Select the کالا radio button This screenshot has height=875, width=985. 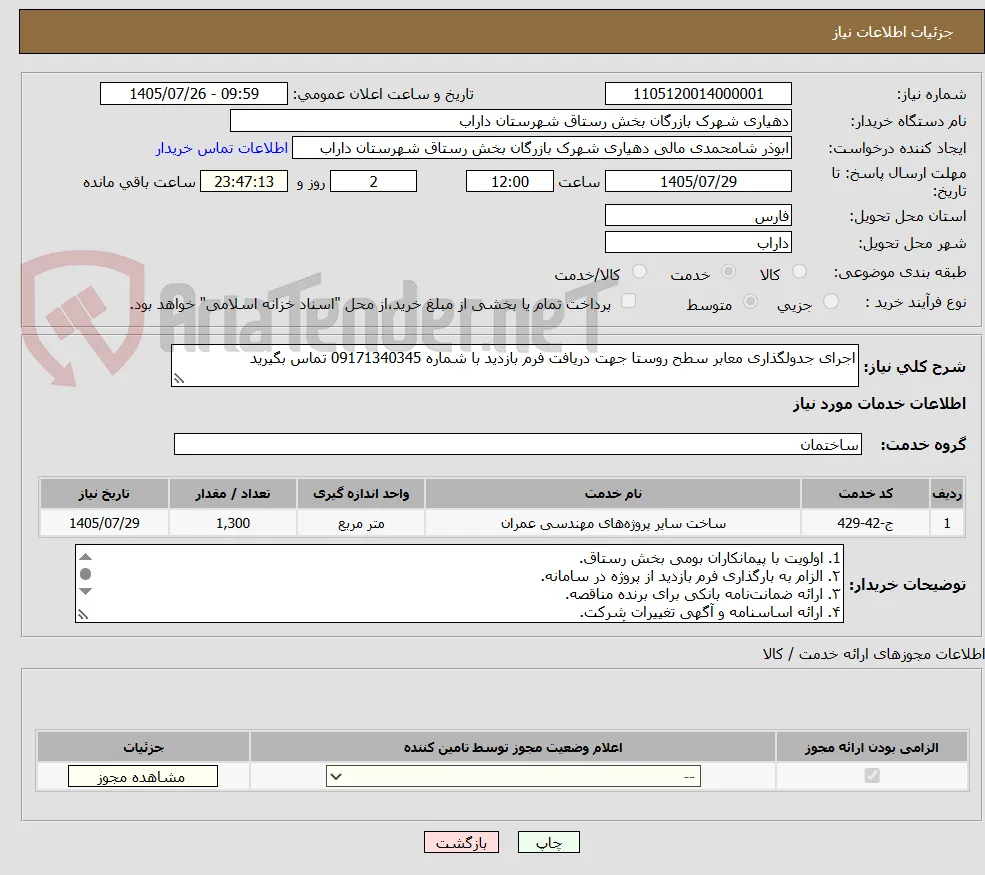[x=799, y=271]
